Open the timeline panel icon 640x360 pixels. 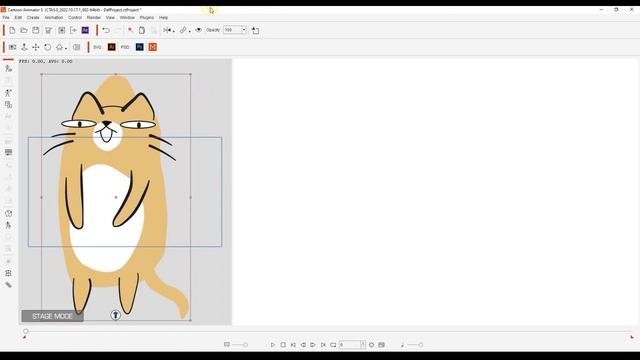pos(381,345)
